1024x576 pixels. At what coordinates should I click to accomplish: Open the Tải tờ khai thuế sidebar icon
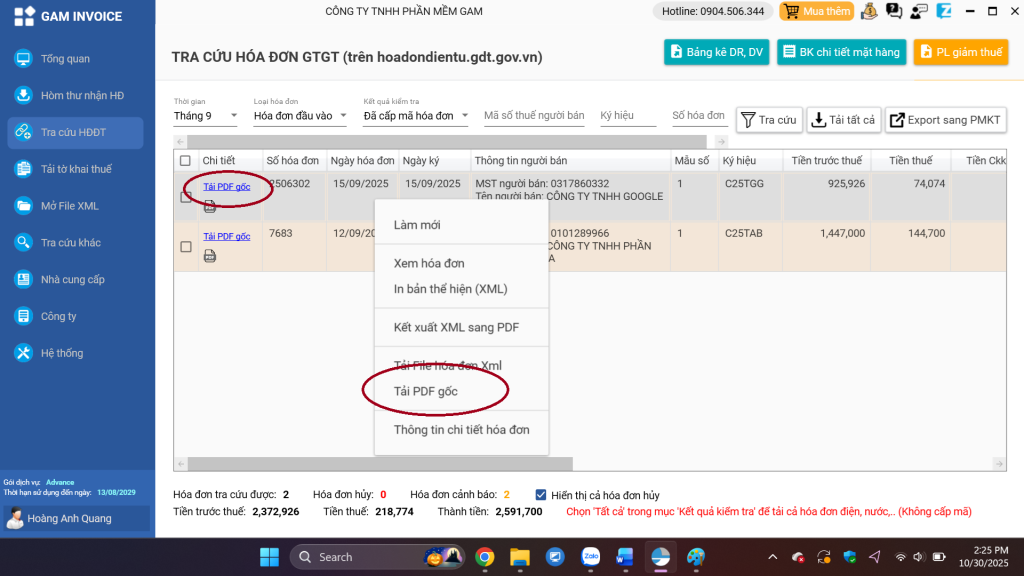(x=23, y=169)
